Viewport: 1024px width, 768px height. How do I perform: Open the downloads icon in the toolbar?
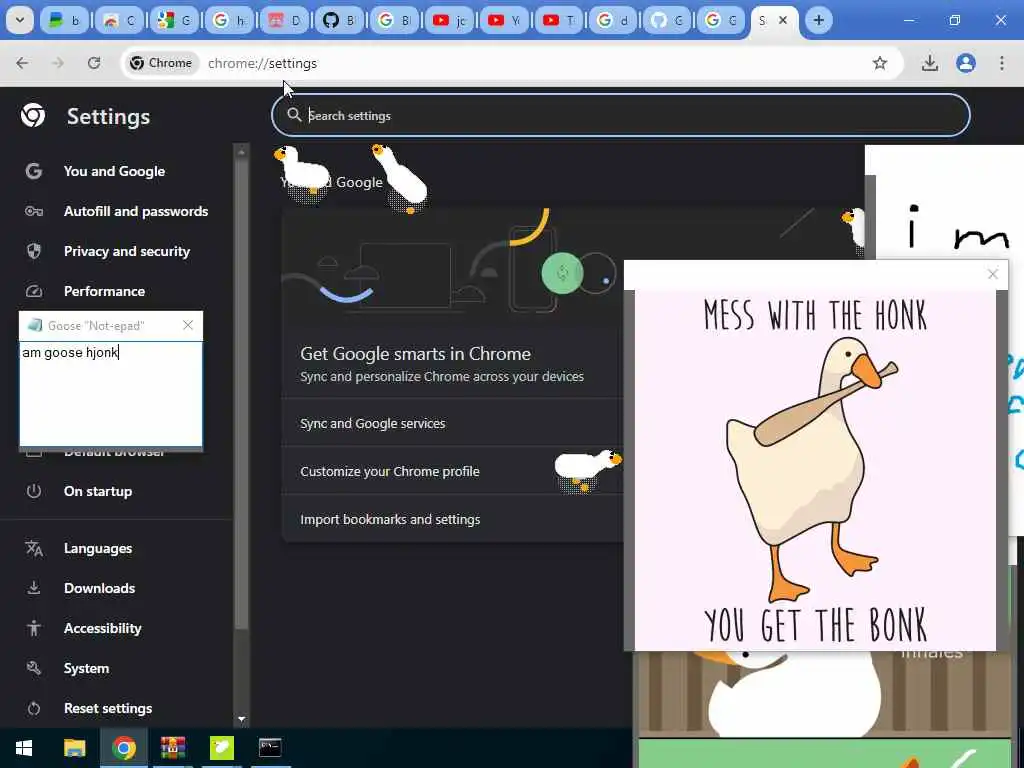tap(929, 63)
